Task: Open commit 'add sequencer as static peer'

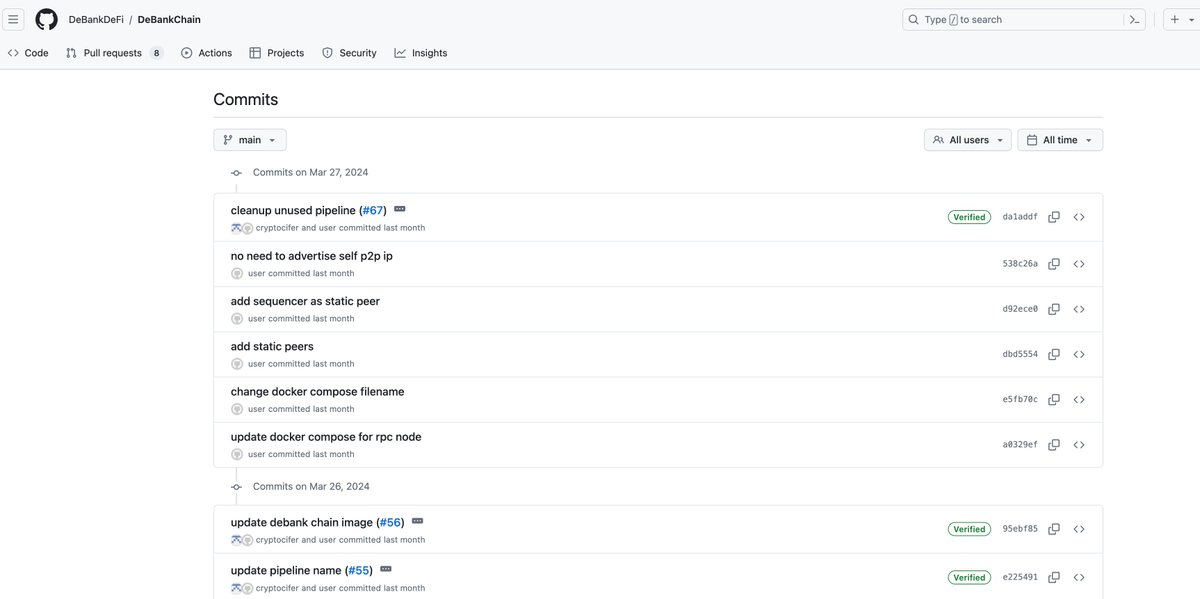Action: click(x=305, y=301)
